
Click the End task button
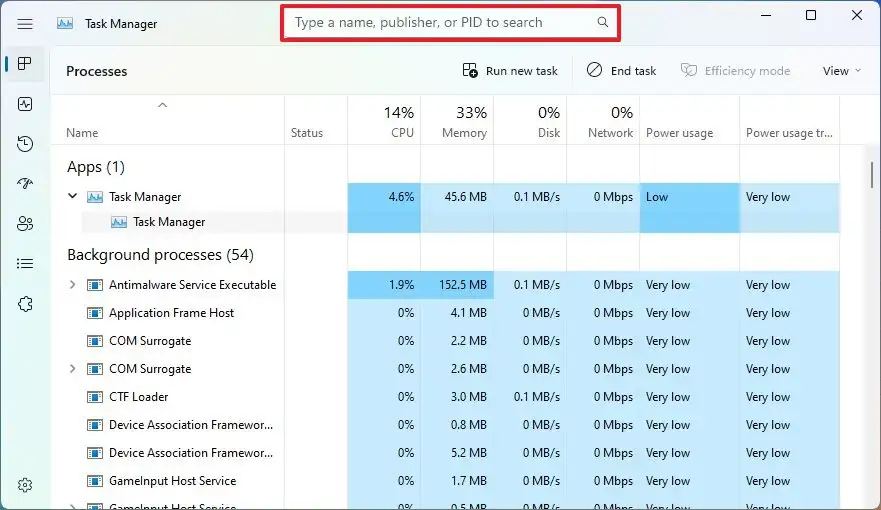tap(621, 71)
